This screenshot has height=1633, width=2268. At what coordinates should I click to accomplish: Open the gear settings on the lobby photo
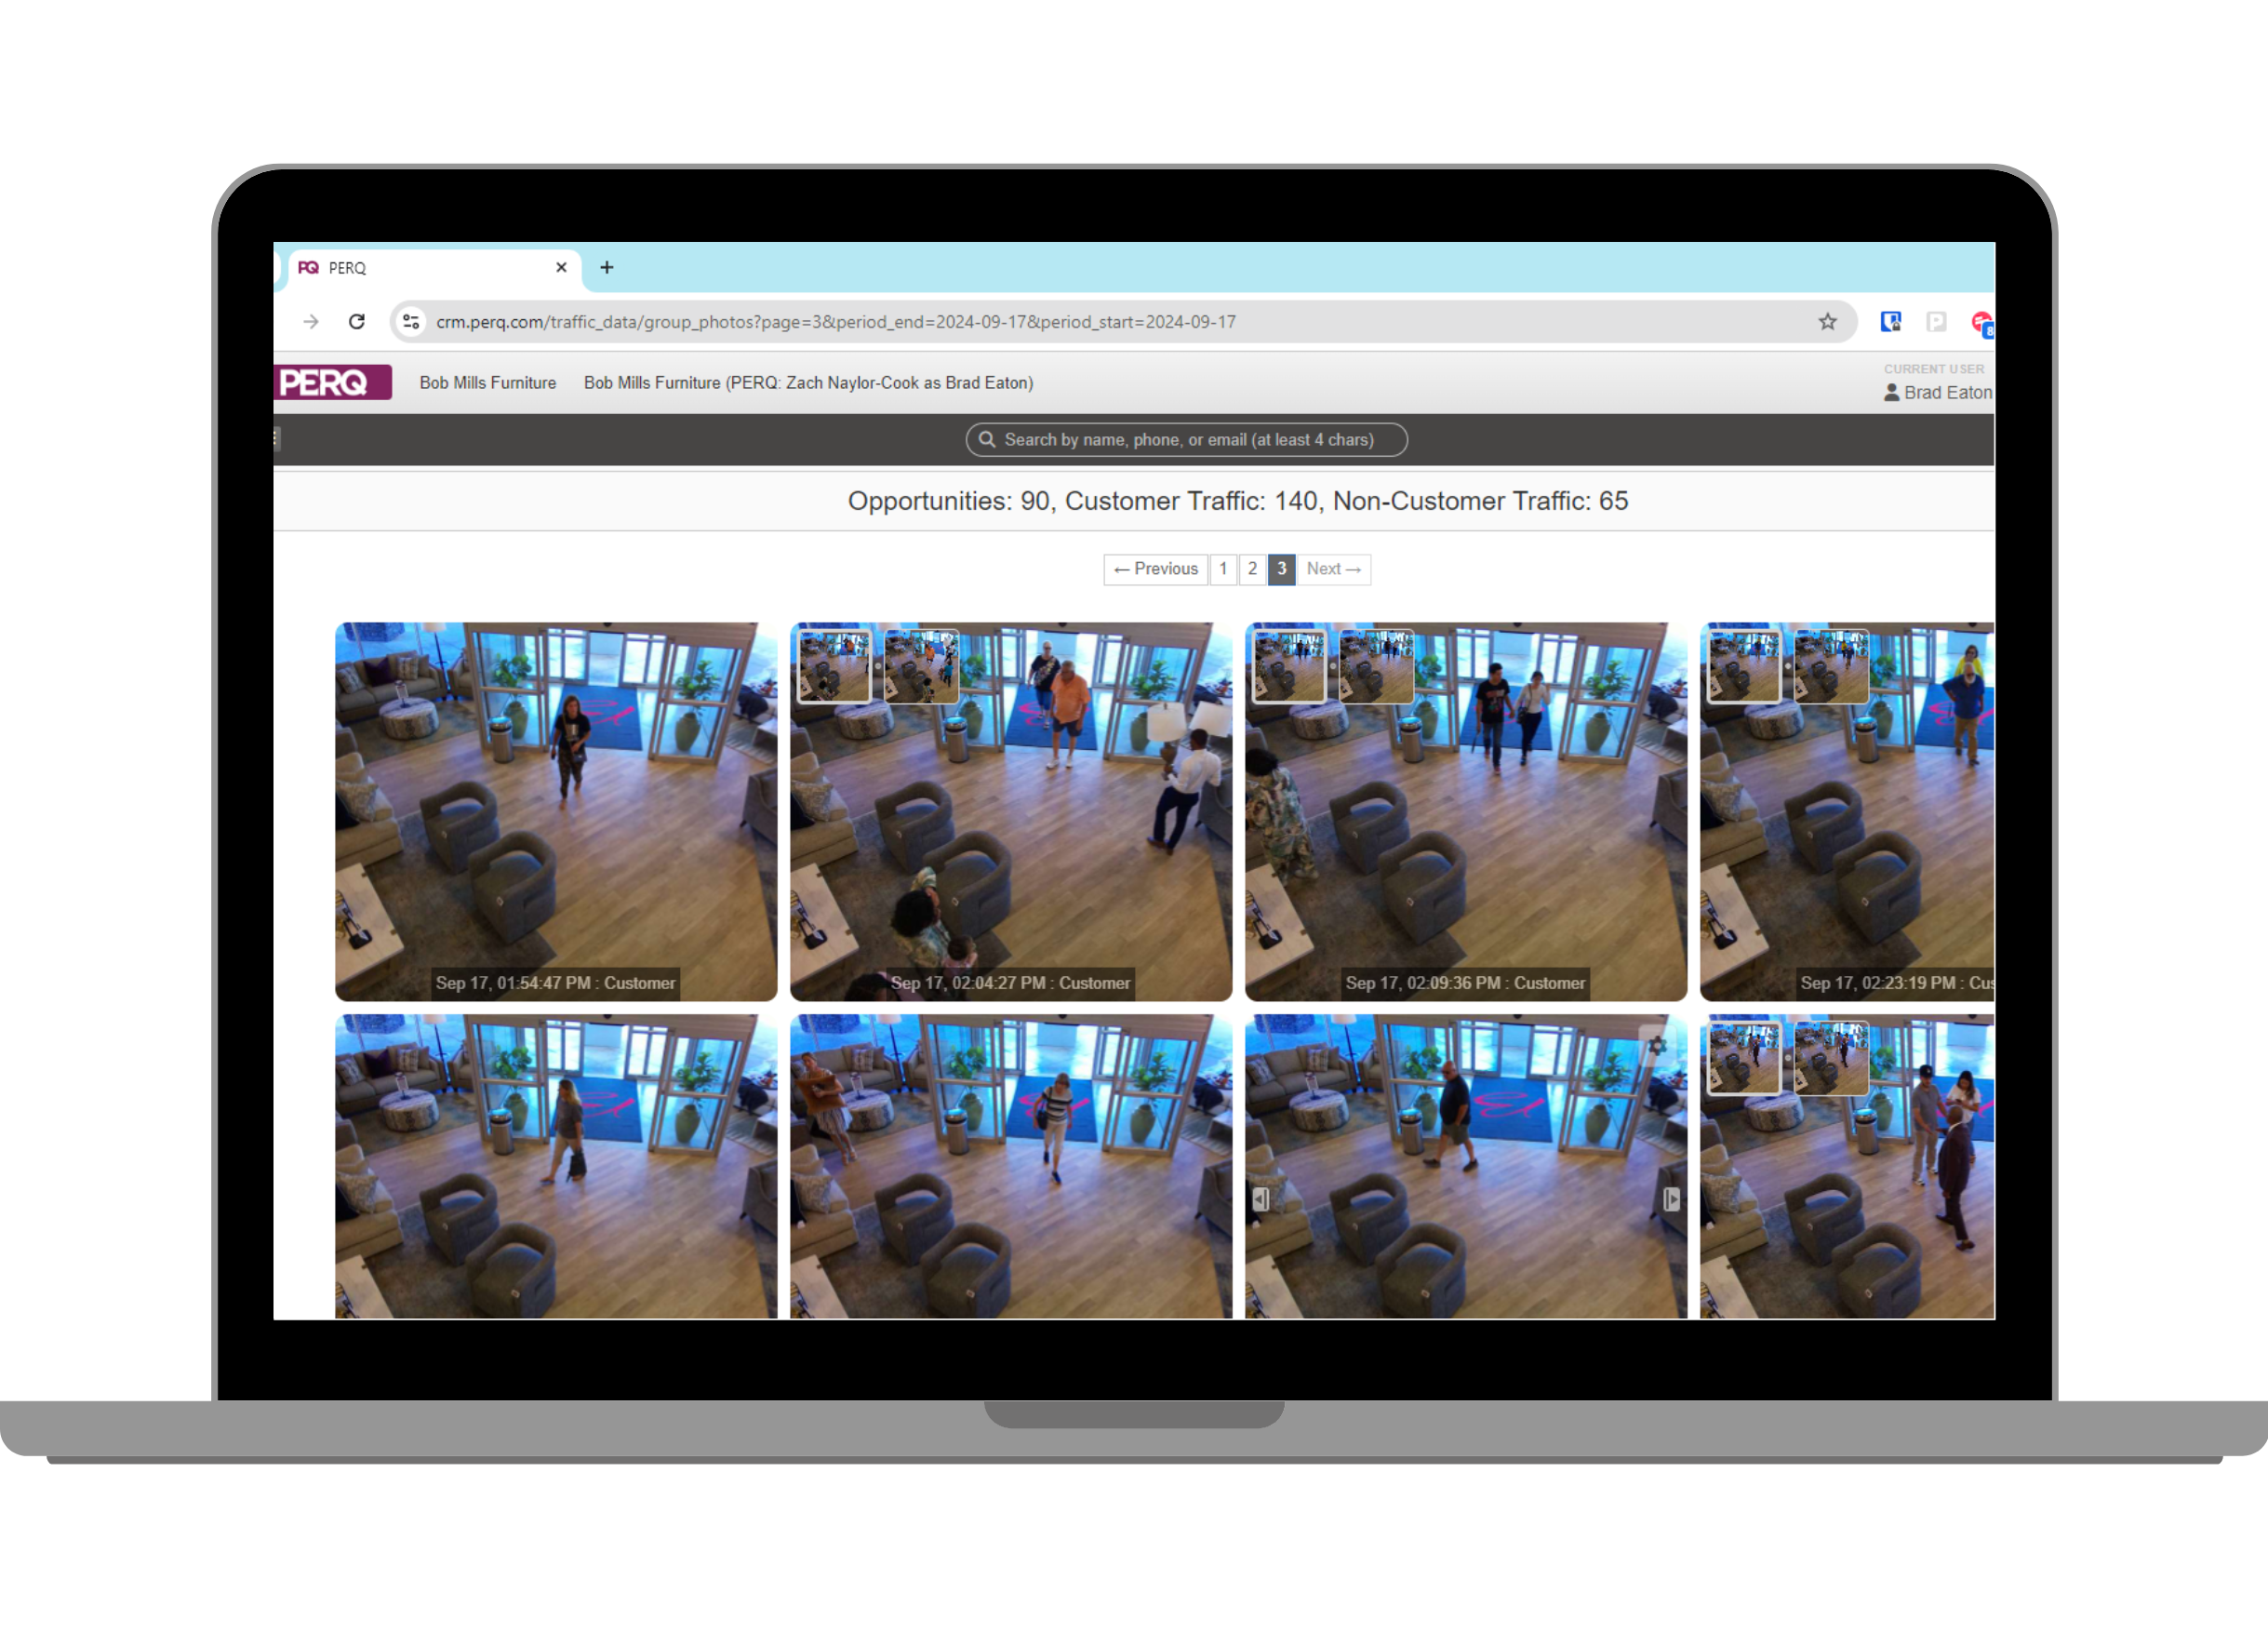point(1657,1045)
